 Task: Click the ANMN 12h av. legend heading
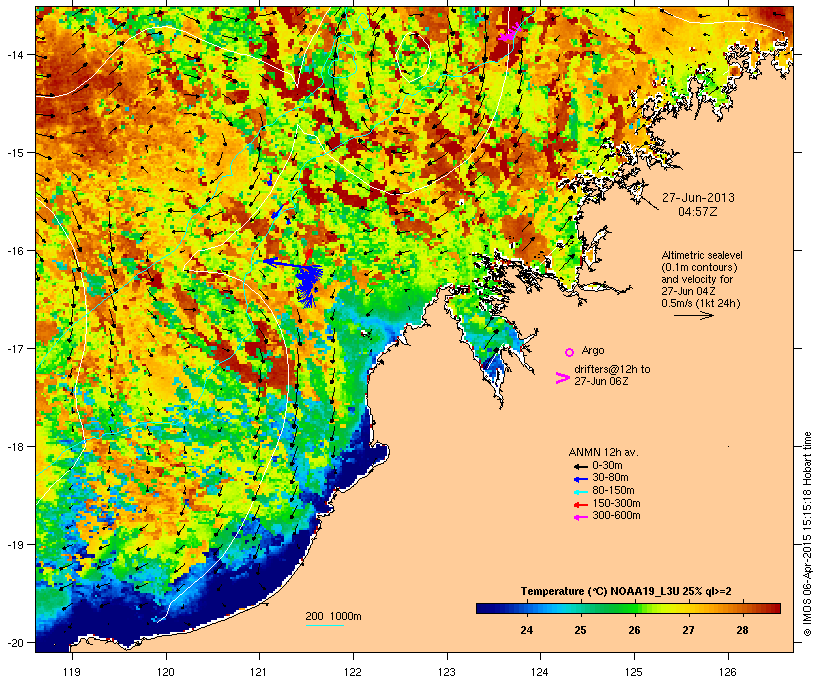[x=603, y=452]
